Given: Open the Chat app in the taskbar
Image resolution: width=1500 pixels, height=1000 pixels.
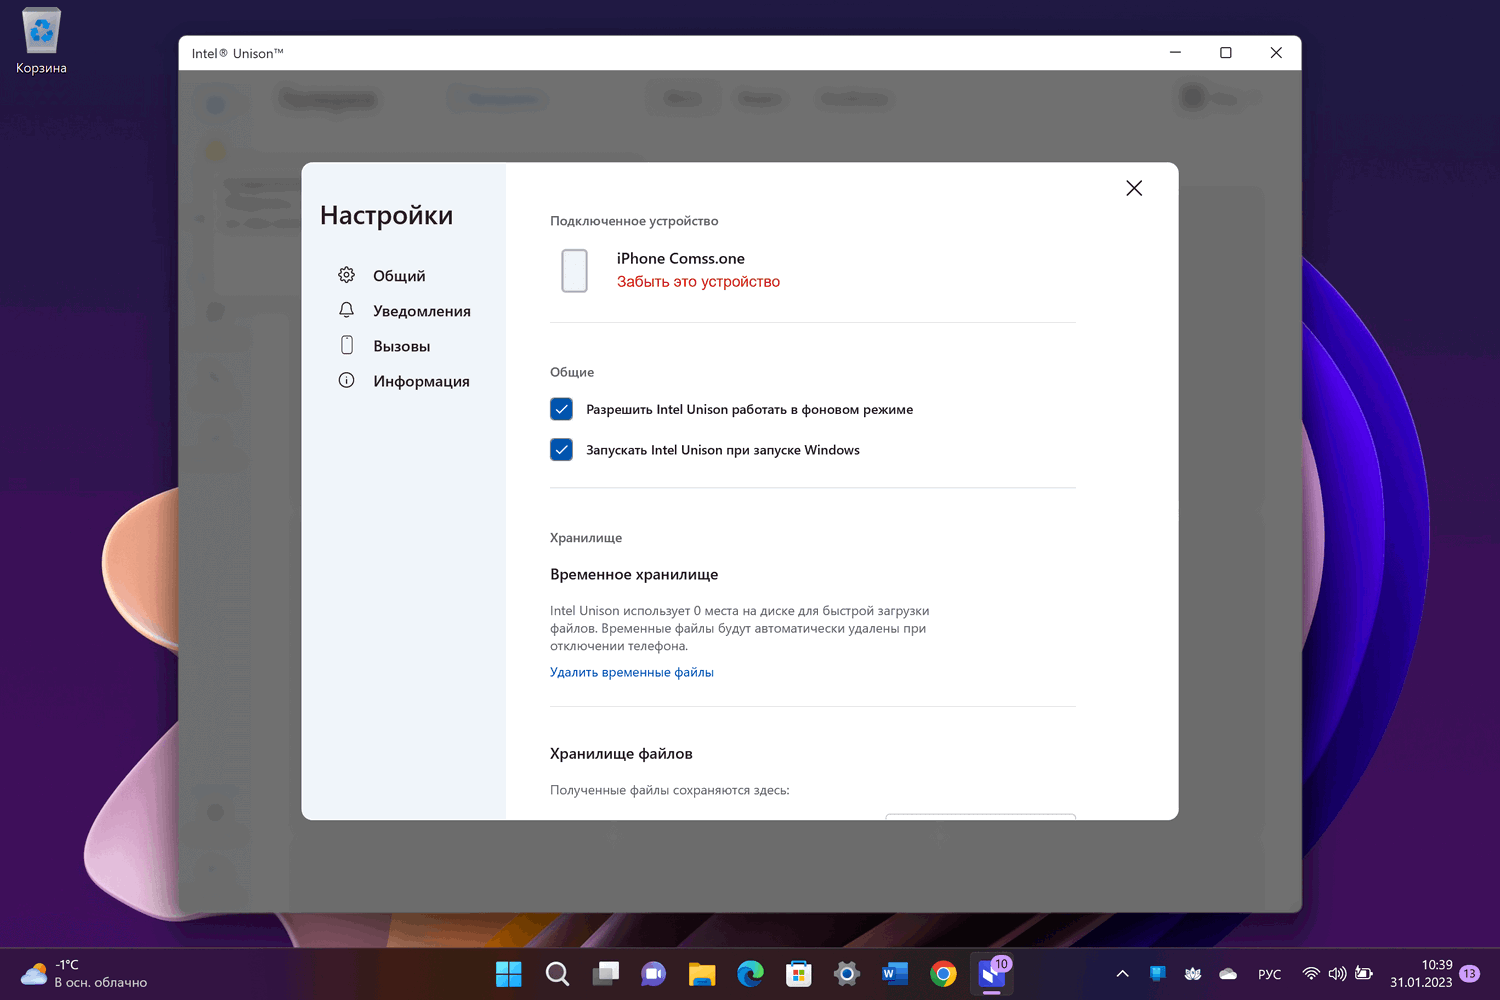Looking at the screenshot, I should (x=653, y=974).
